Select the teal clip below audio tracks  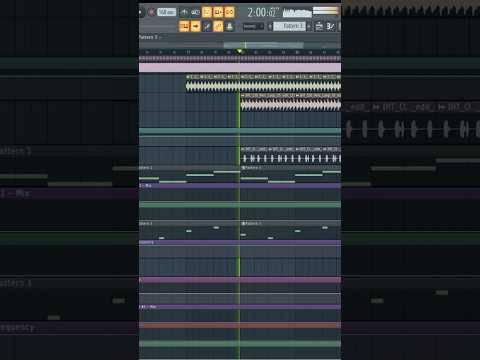[240, 131]
